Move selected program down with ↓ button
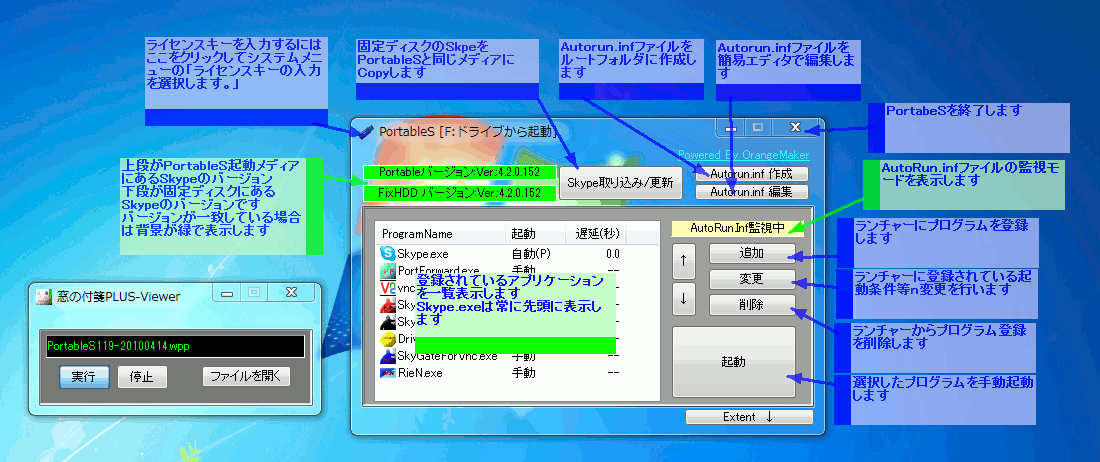Viewport: 1100px width, 462px height. (x=683, y=300)
